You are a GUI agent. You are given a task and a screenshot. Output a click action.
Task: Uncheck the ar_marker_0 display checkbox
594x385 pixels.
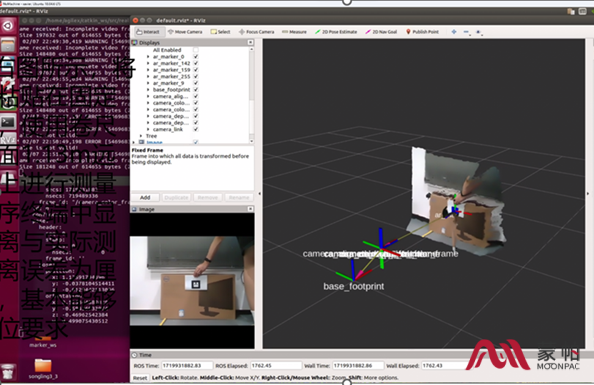196,56
